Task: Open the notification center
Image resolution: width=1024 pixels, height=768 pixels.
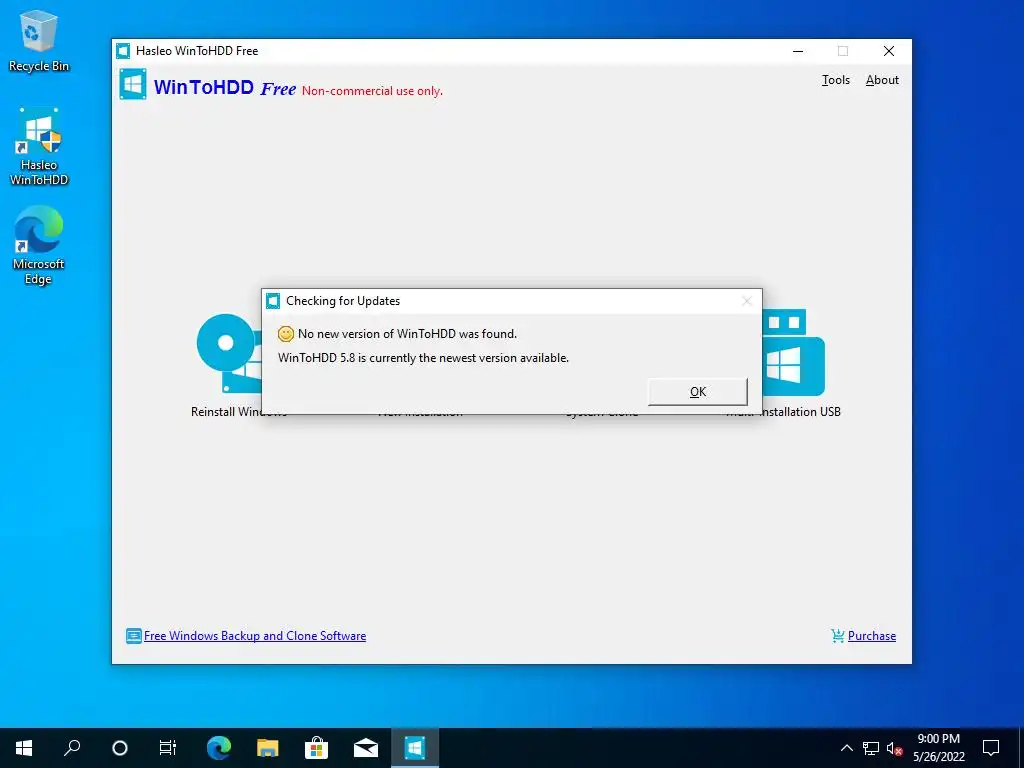Action: (x=991, y=748)
